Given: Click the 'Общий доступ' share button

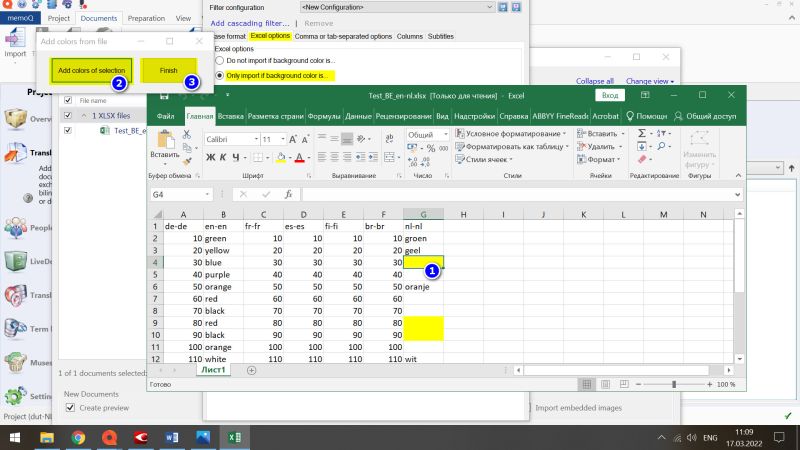Looking at the screenshot, I should point(705,116).
